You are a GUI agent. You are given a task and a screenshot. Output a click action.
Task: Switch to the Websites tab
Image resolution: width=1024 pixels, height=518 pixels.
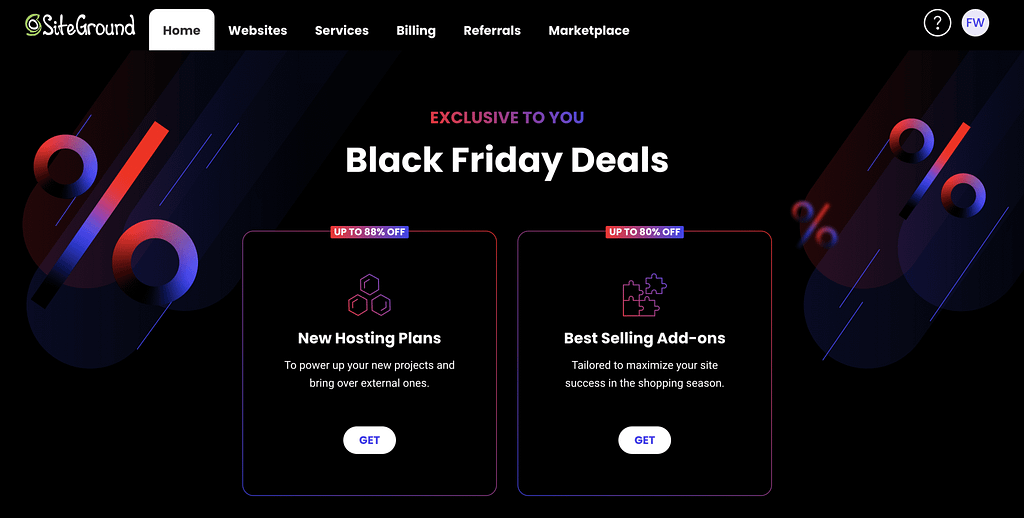coord(257,30)
